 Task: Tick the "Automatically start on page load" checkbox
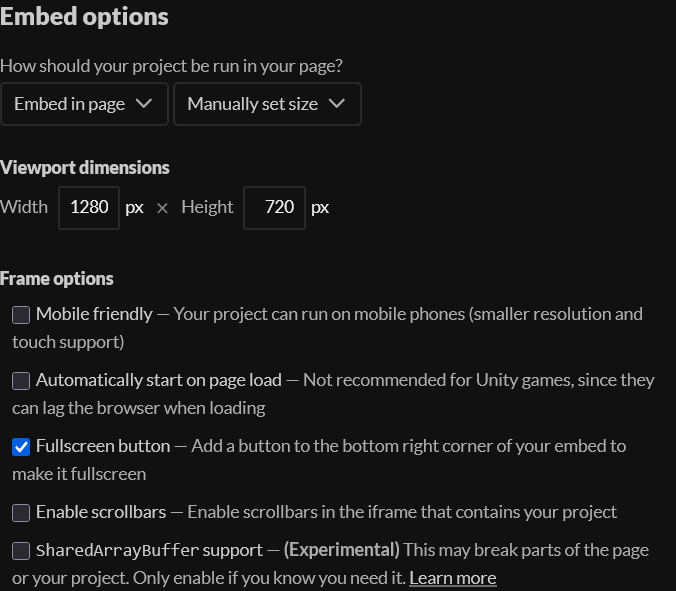click(21, 381)
